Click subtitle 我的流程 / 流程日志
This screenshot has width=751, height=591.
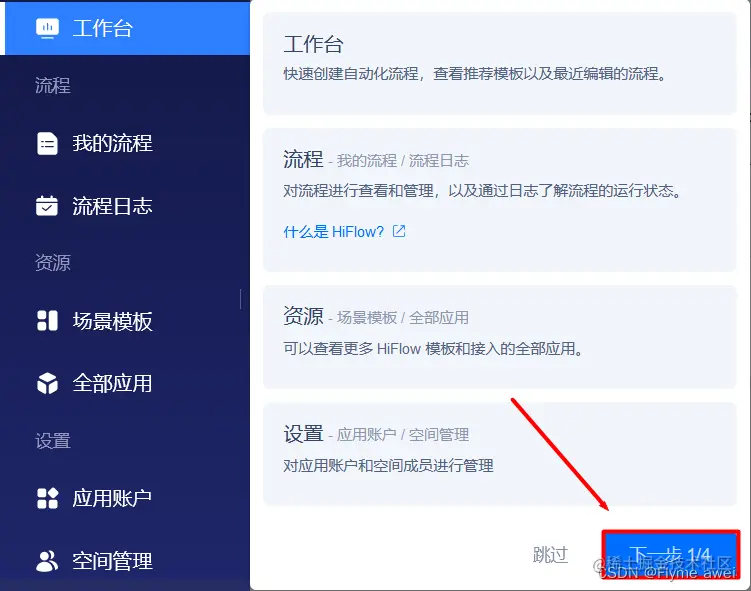pyautogui.click(x=403, y=161)
